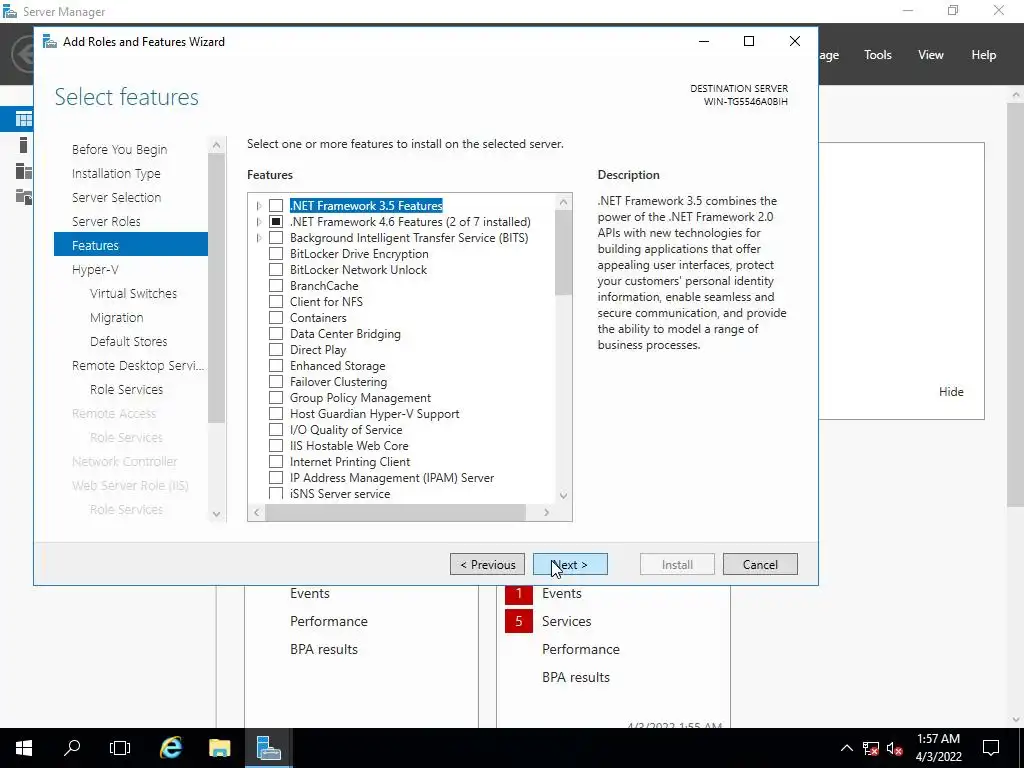1024x768 pixels.
Task: Open Events link with 1 alert
Action: point(562,594)
